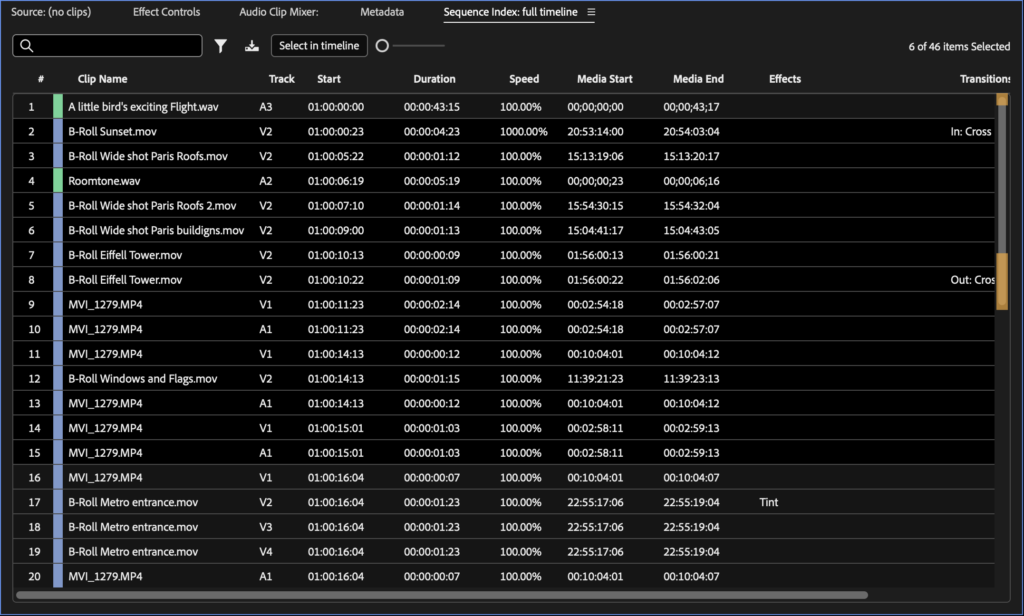
Task: Click the Tint effect cell
Action: click(x=769, y=502)
